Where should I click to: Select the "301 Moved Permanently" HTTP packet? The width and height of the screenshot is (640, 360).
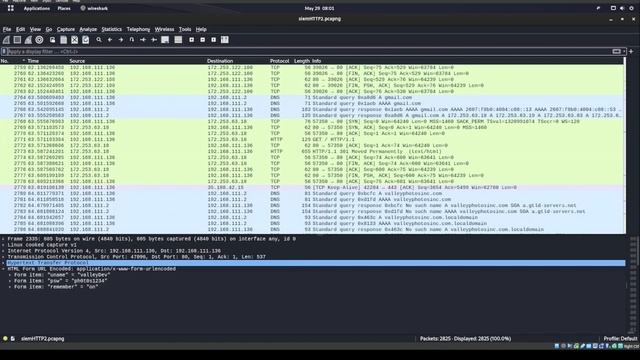(x=312, y=151)
